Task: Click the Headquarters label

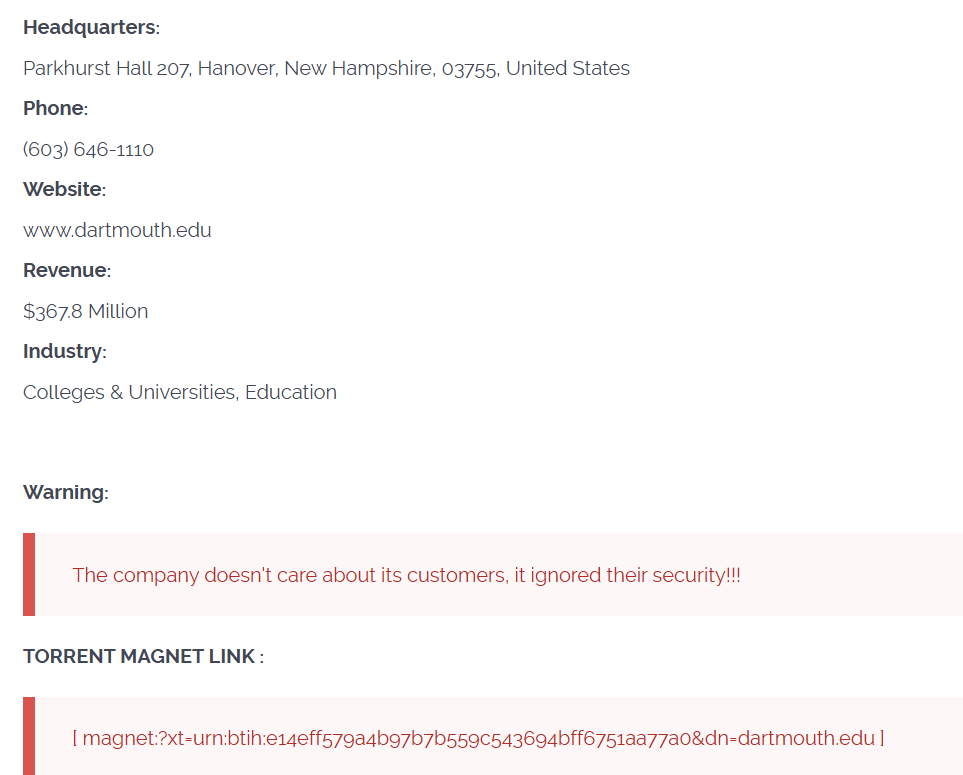Action: click(90, 27)
